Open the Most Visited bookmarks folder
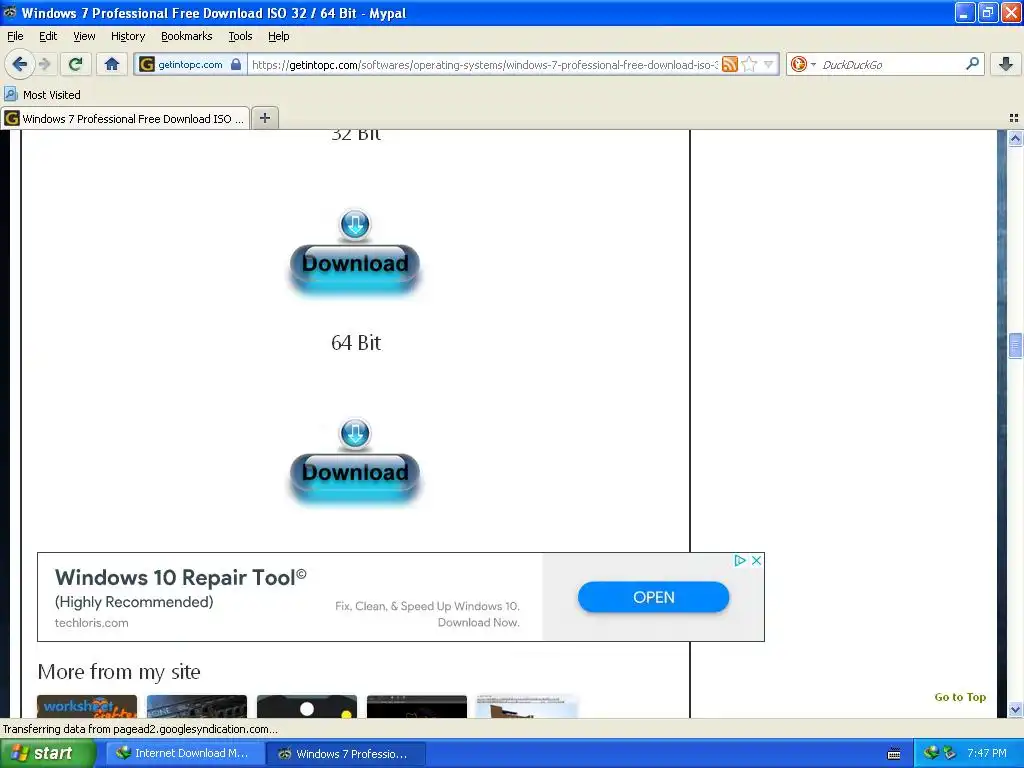This screenshot has width=1024, height=768. pyautogui.click(x=42, y=95)
